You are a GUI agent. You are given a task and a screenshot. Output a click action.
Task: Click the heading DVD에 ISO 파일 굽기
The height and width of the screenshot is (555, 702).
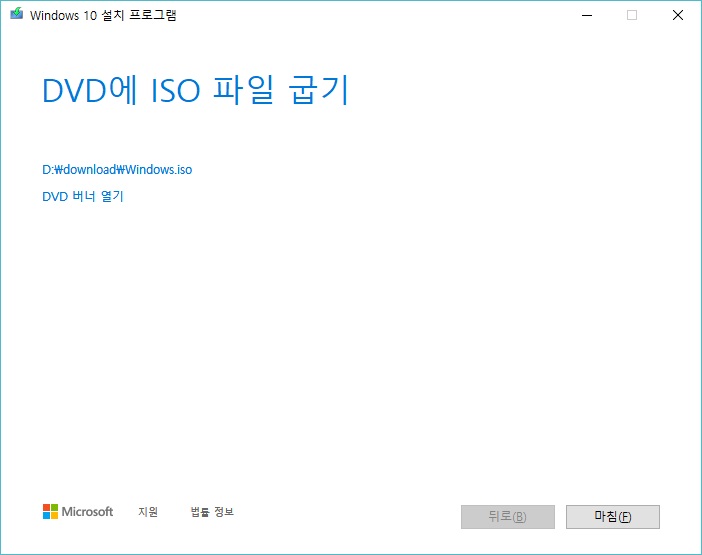tap(196, 90)
